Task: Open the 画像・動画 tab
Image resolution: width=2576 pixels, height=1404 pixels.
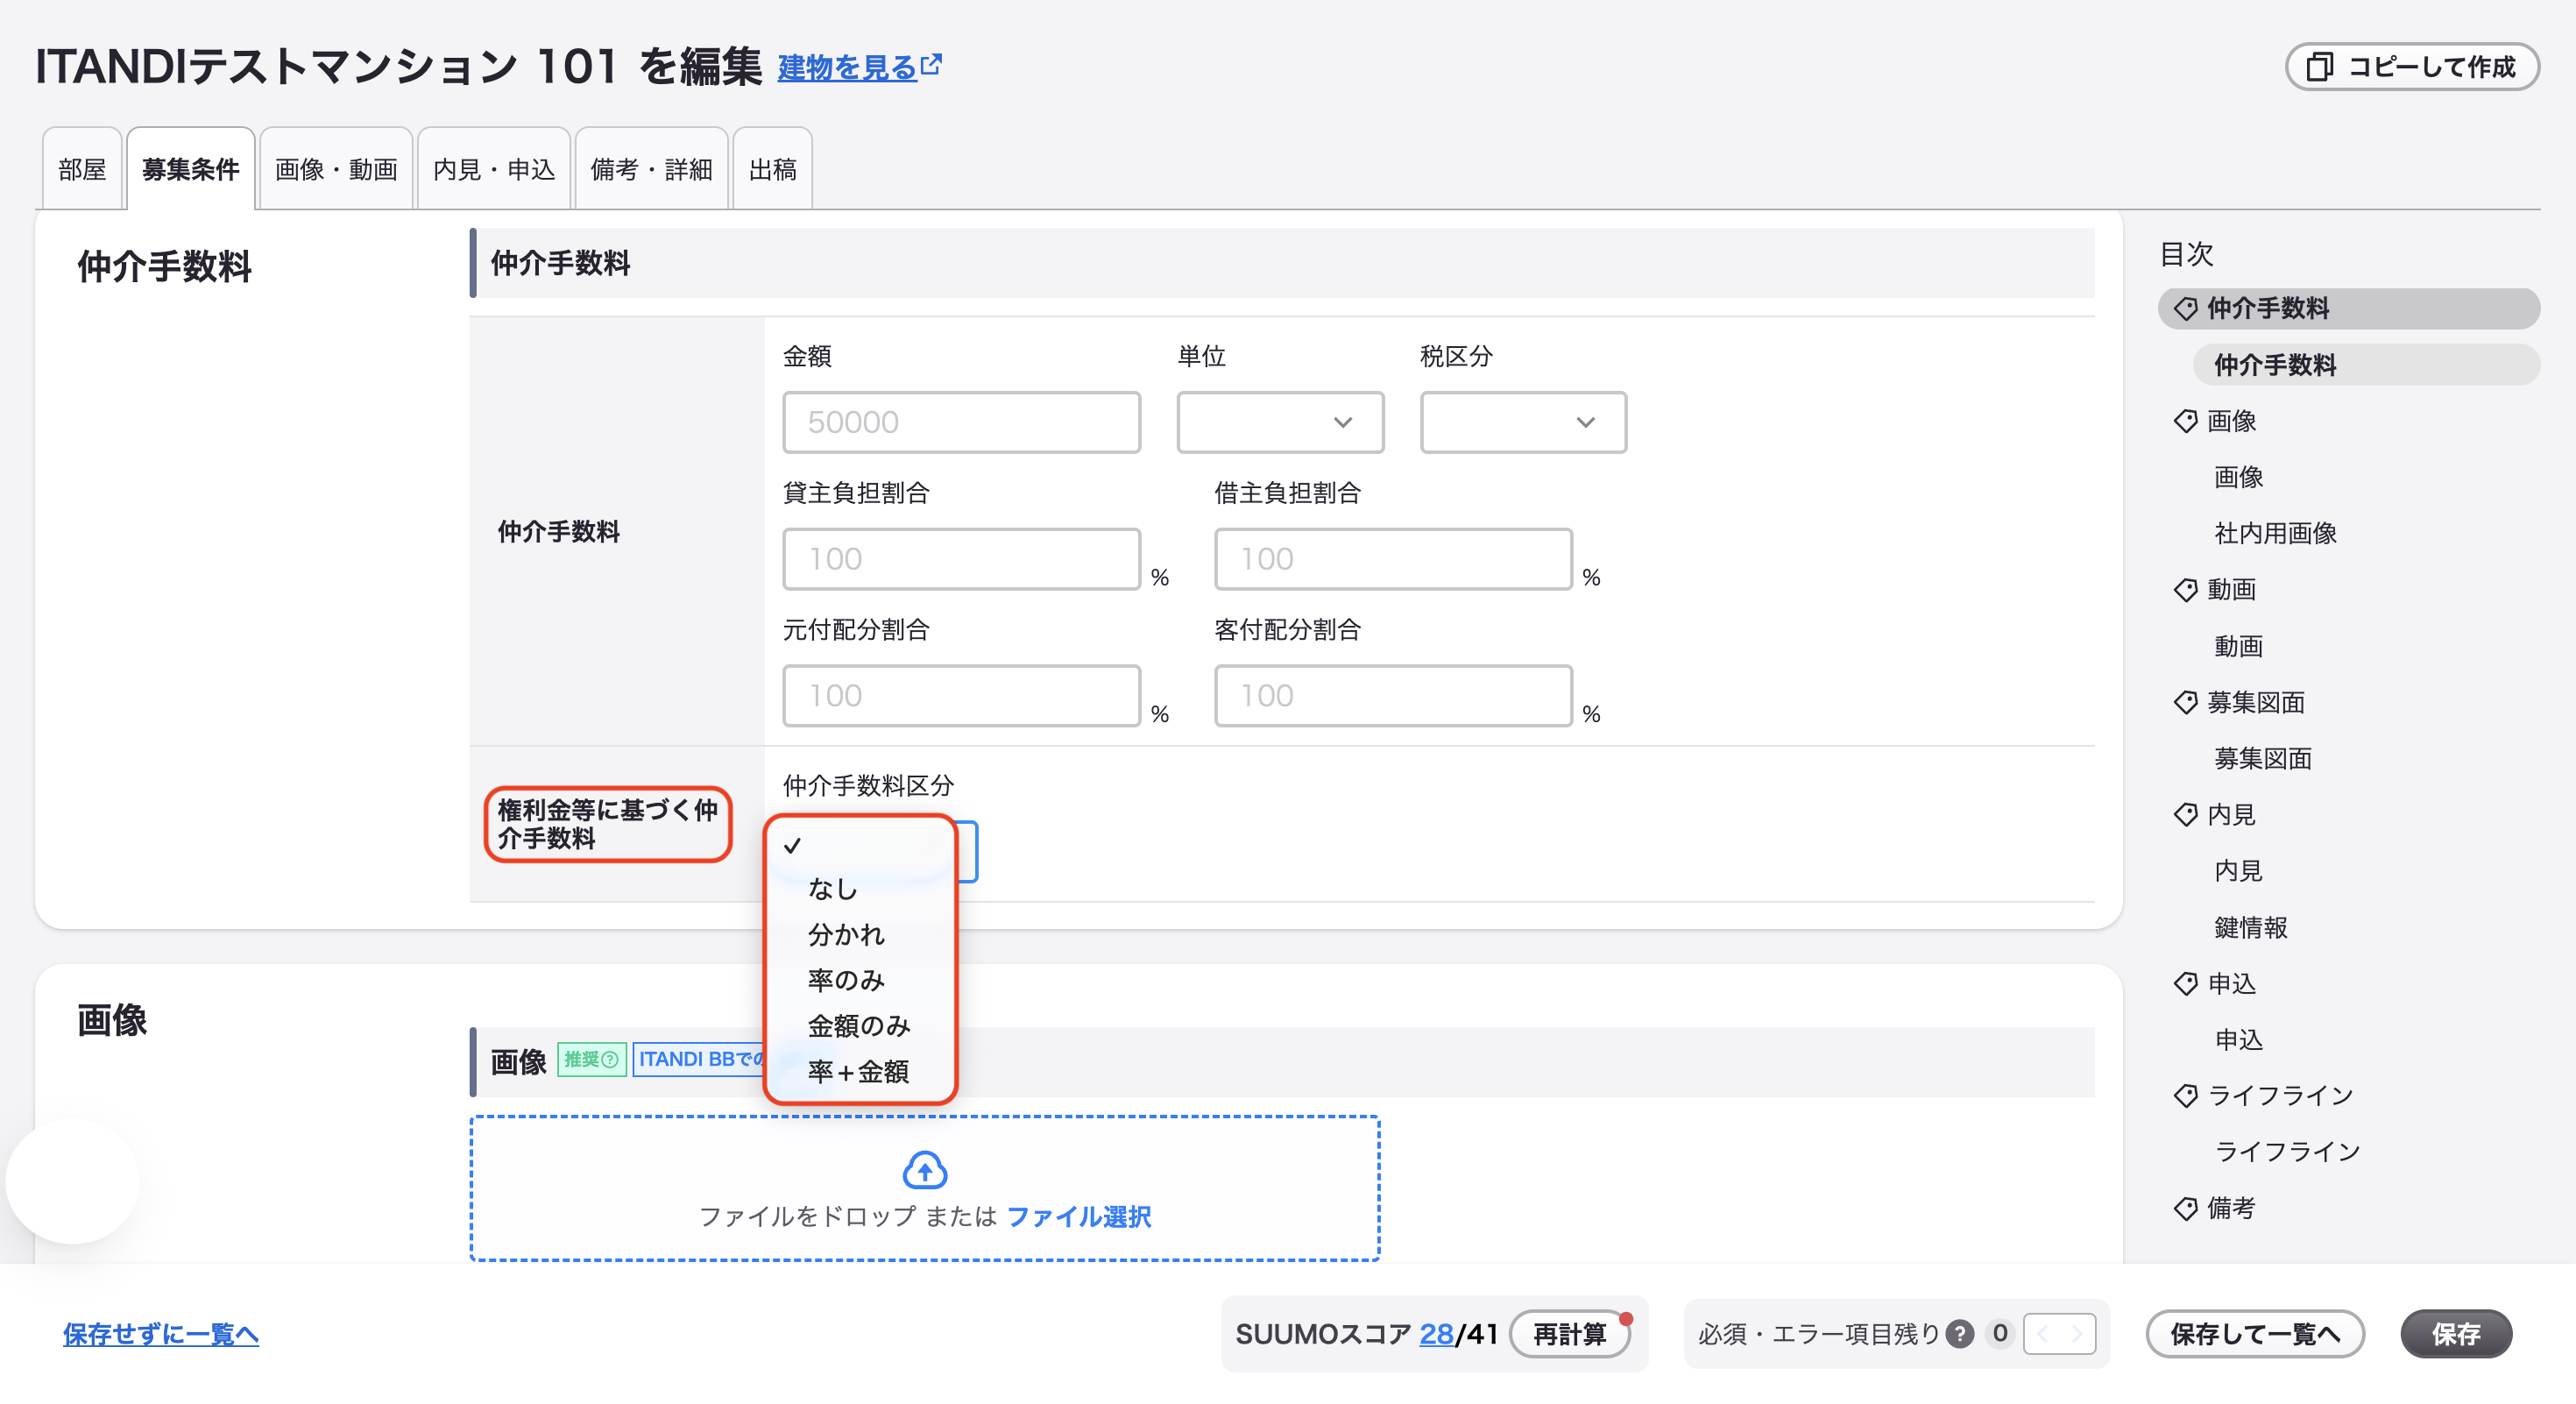Action: 336,169
